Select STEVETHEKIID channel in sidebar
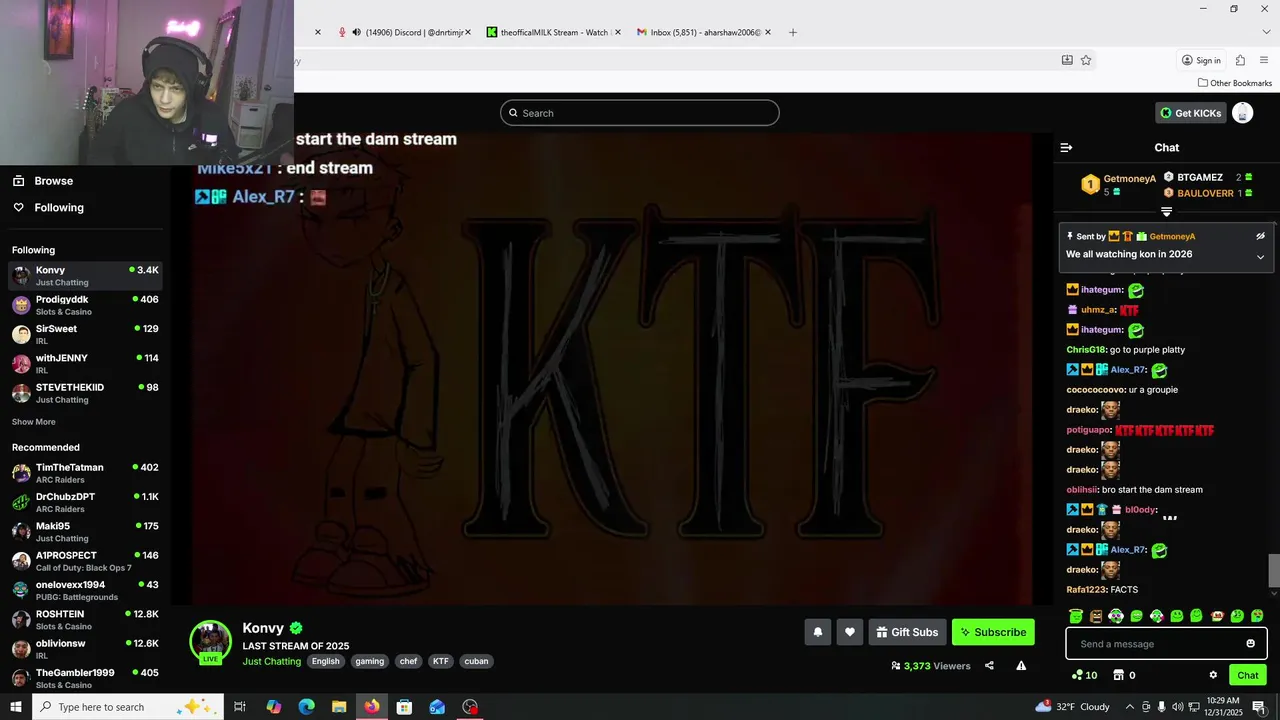 pos(85,393)
